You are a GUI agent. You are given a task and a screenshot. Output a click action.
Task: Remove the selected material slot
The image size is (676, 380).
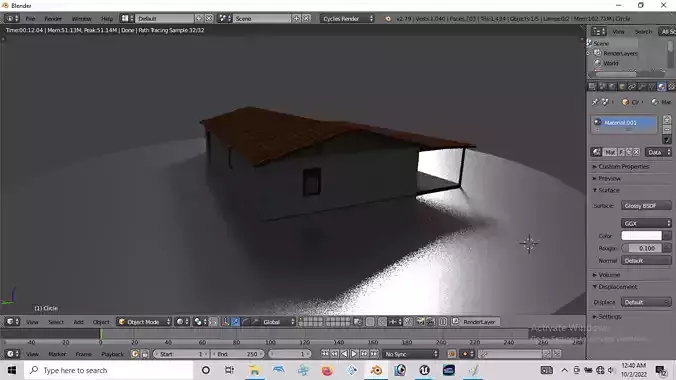pyautogui.click(x=667, y=129)
